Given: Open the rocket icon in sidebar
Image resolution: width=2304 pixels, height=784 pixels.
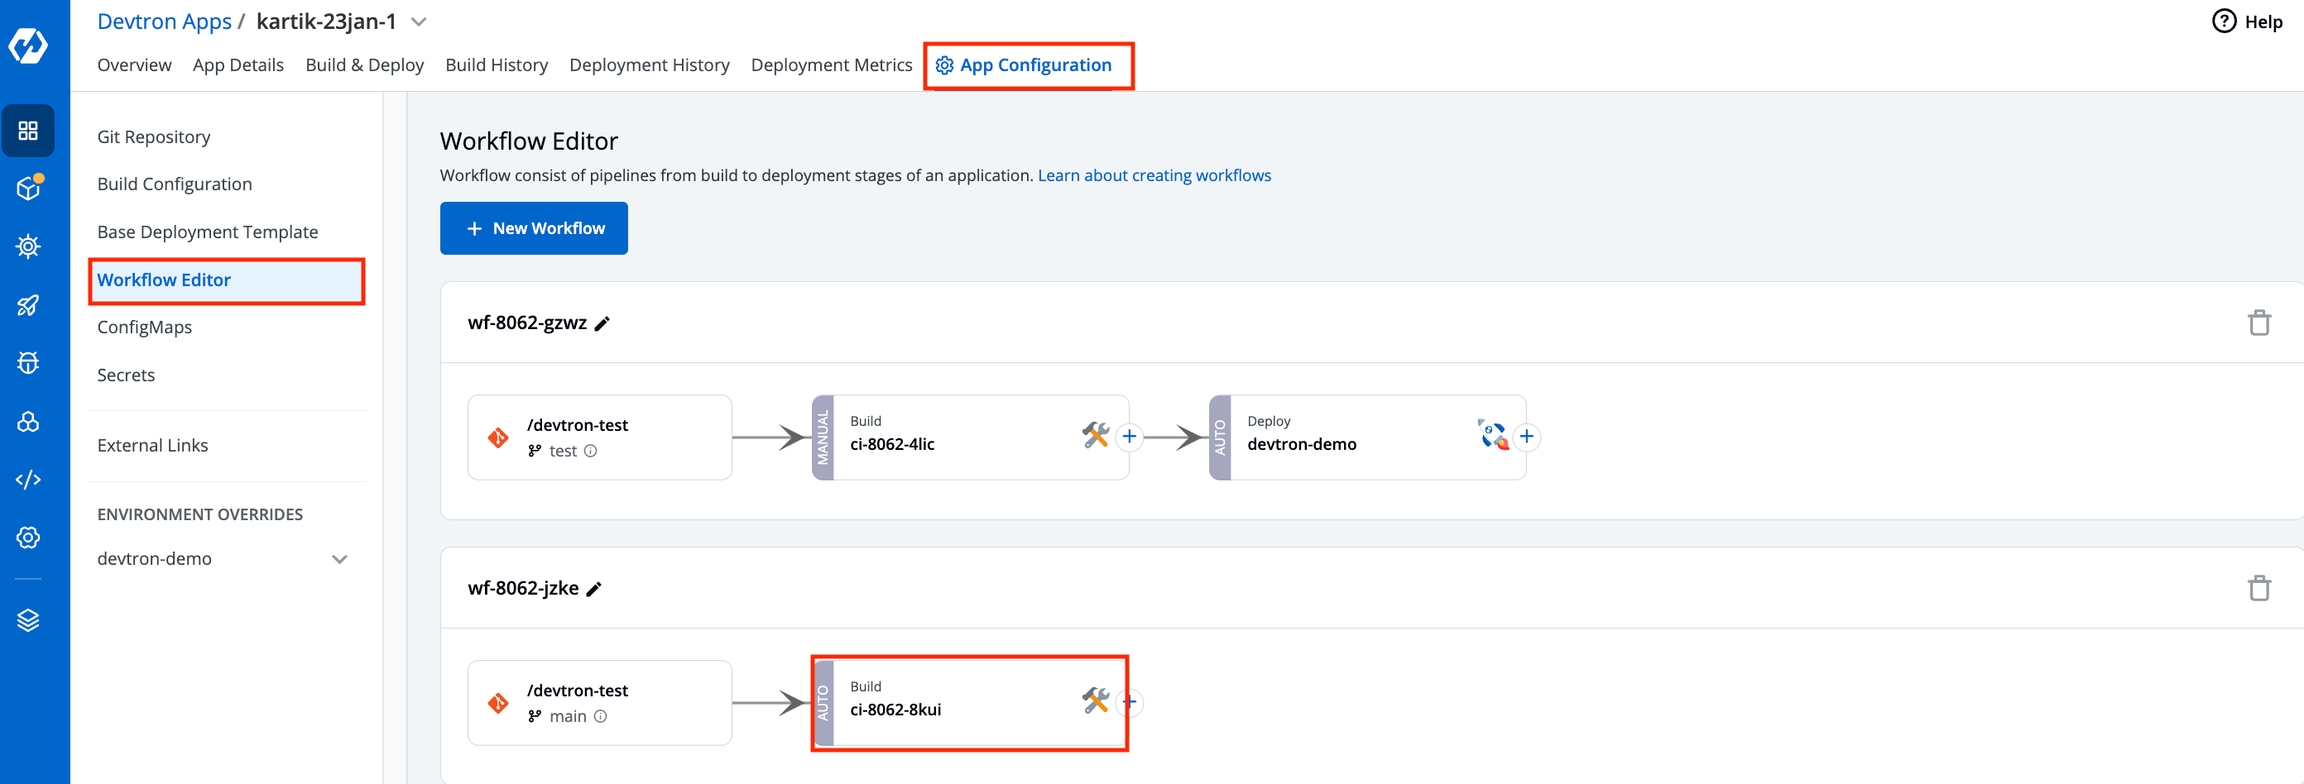Looking at the screenshot, I should coord(28,305).
